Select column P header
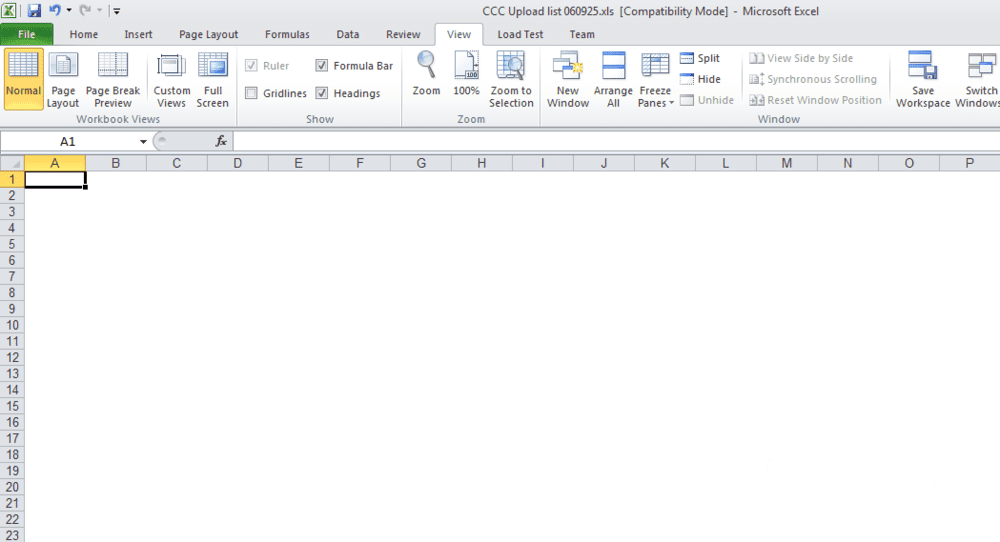Viewport: 1000px width, 542px height. click(x=969, y=163)
